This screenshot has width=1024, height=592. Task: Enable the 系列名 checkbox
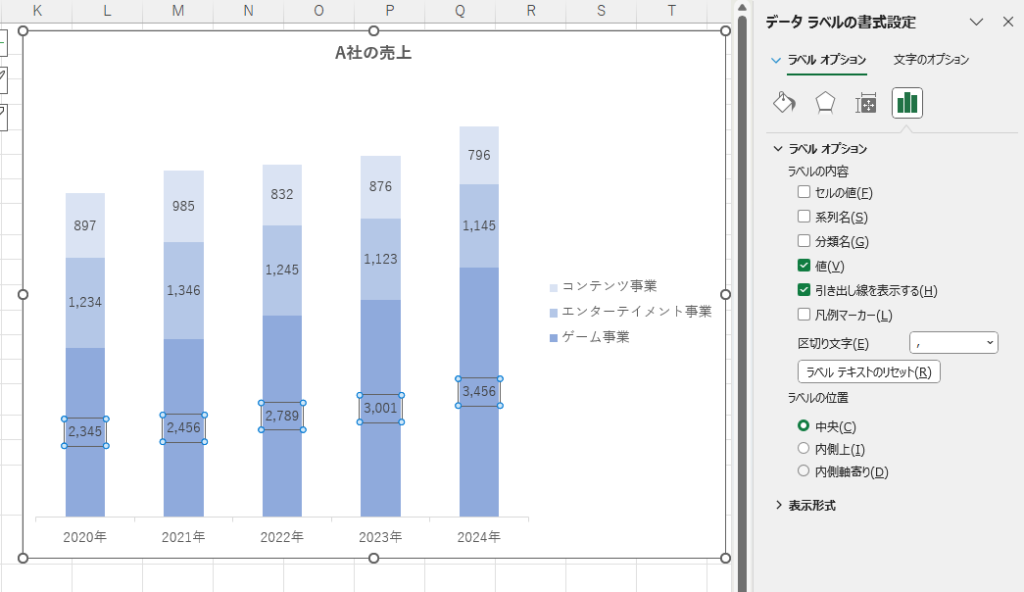(x=804, y=216)
